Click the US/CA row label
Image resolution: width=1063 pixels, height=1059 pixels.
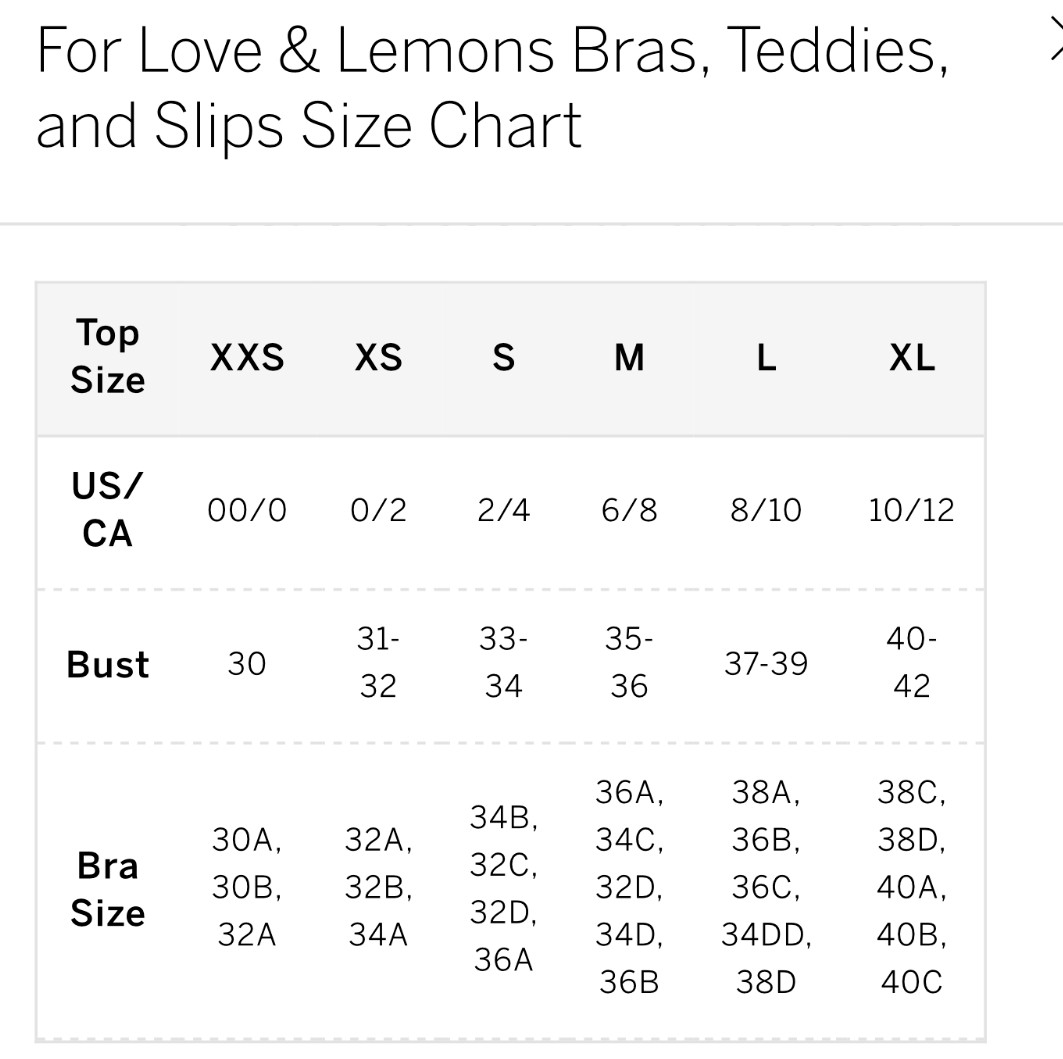point(108,511)
